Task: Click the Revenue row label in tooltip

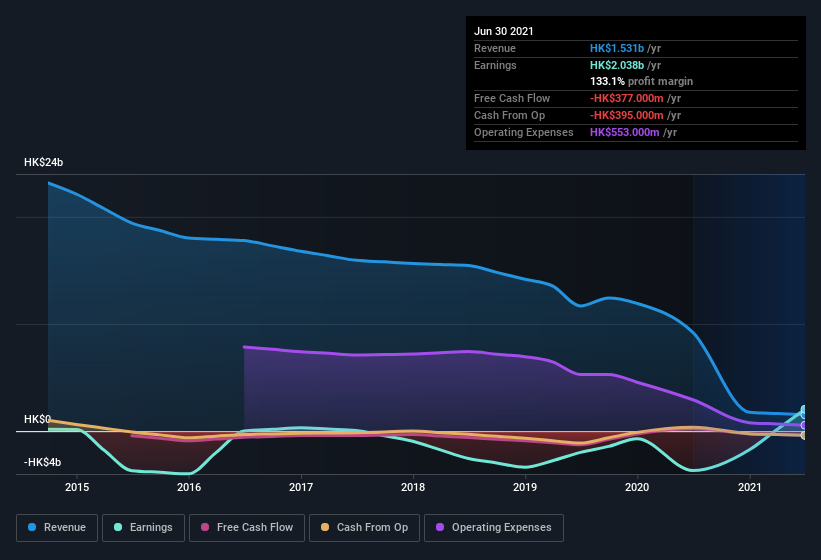Action: tap(495, 48)
